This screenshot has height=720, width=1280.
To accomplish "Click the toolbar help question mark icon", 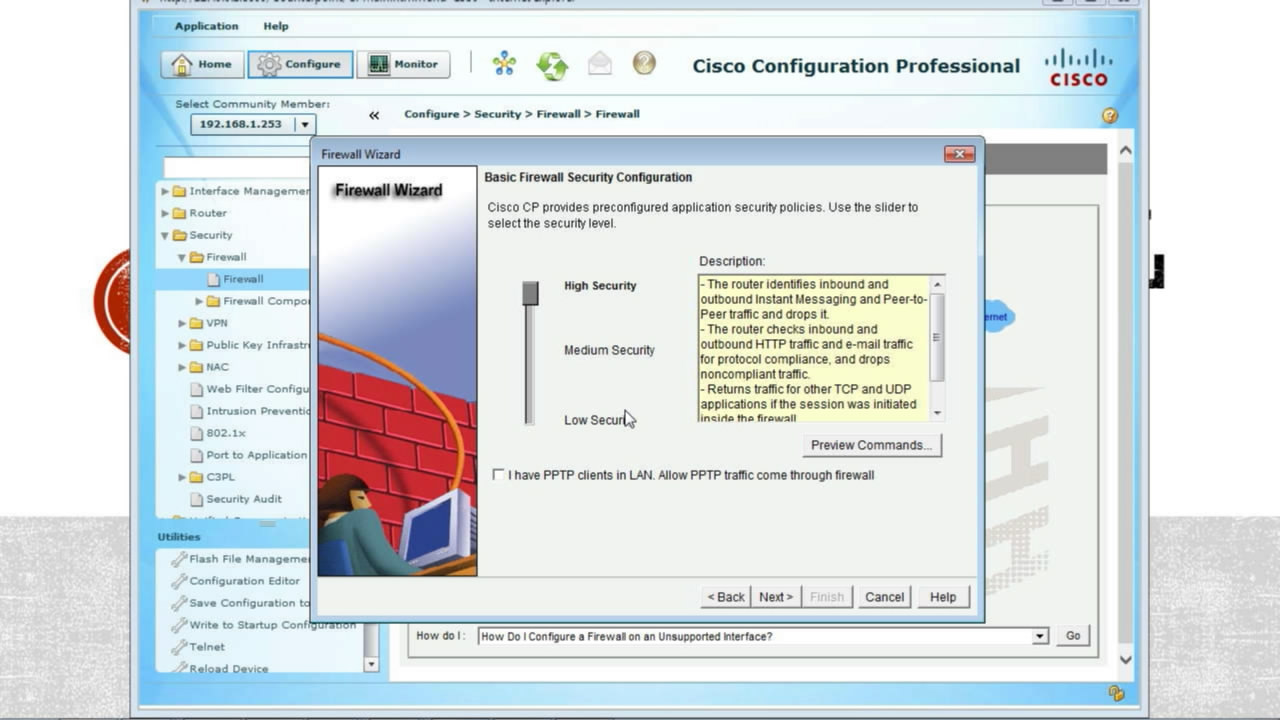I will tap(644, 63).
